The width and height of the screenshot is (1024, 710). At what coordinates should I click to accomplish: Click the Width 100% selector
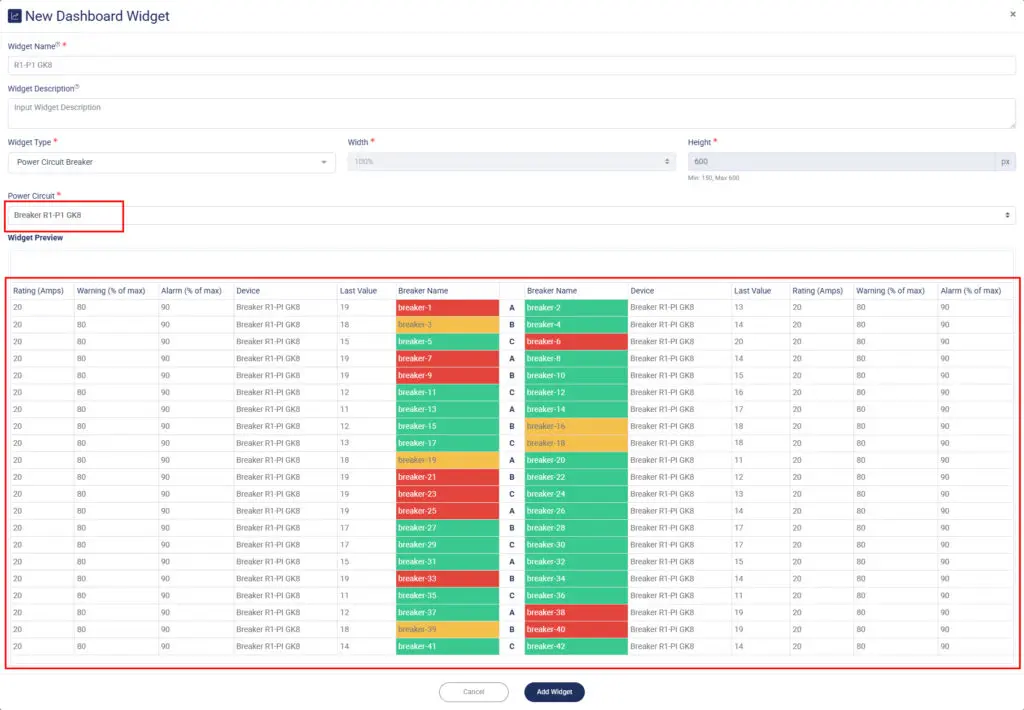[x=511, y=162]
